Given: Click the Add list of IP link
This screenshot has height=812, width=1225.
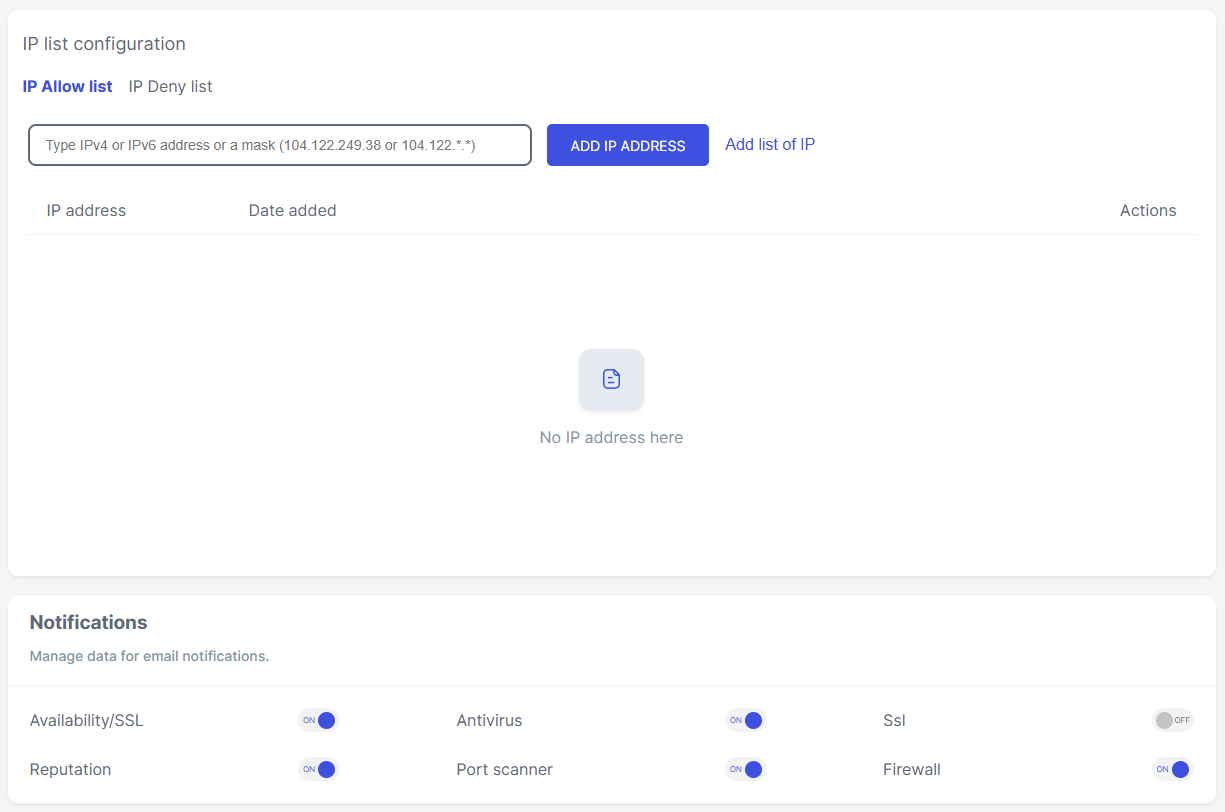Looking at the screenshot, I should click(x=769, y=144).
